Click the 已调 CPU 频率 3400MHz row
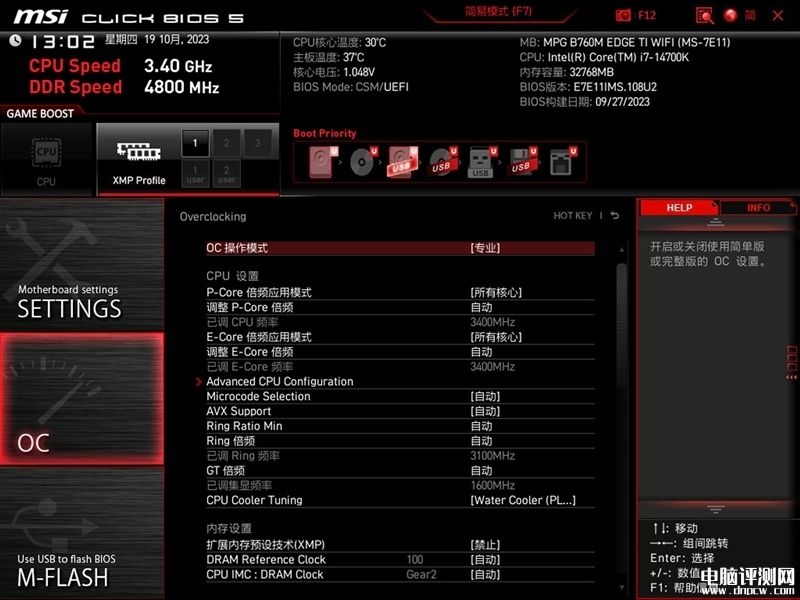Viewport: 800px width, 600px height. click(400, 322)
